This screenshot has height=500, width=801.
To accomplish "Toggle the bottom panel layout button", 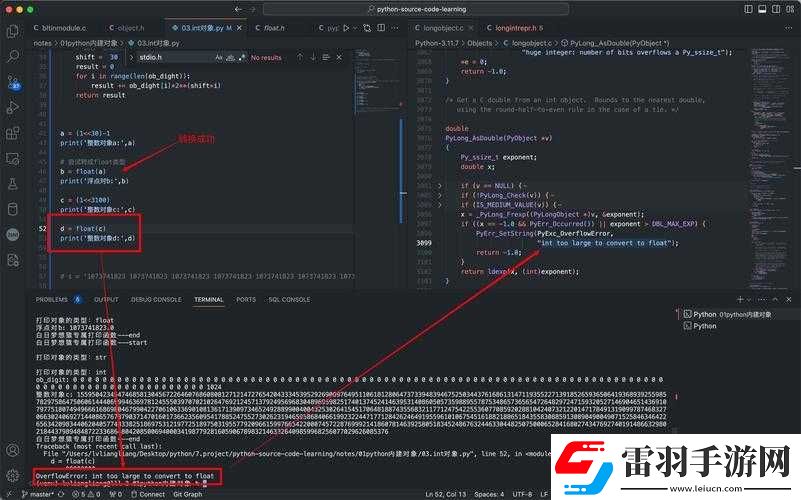I will click(x=762, y=9).
